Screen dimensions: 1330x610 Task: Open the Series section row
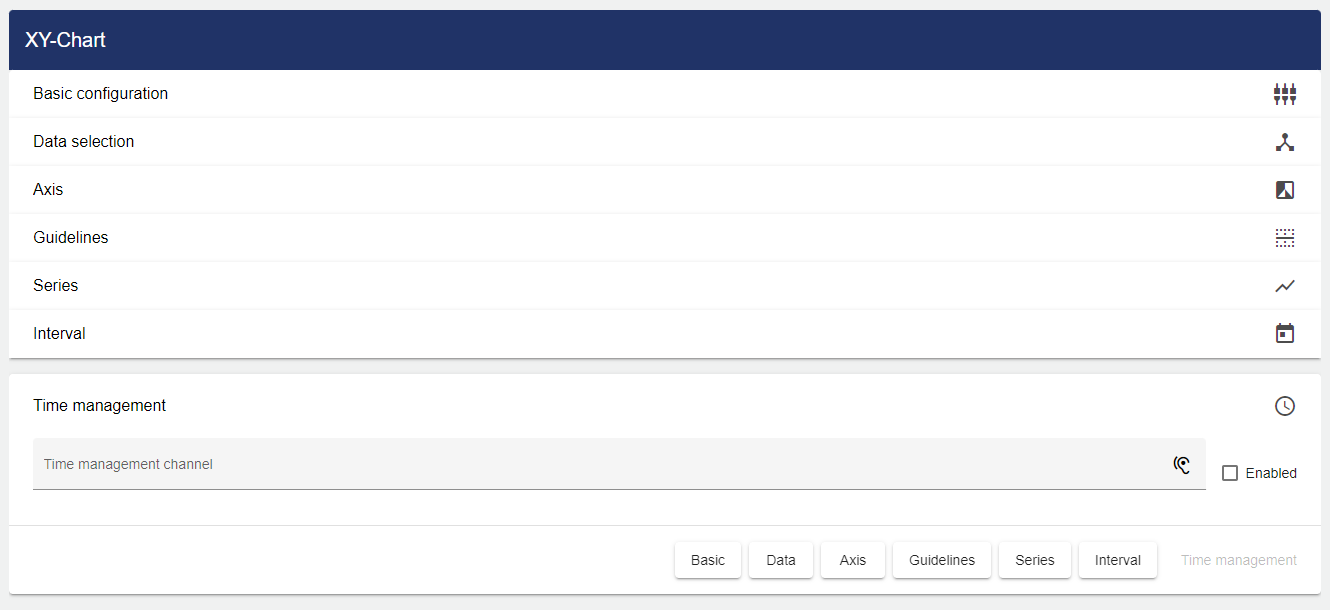(56, 286)
